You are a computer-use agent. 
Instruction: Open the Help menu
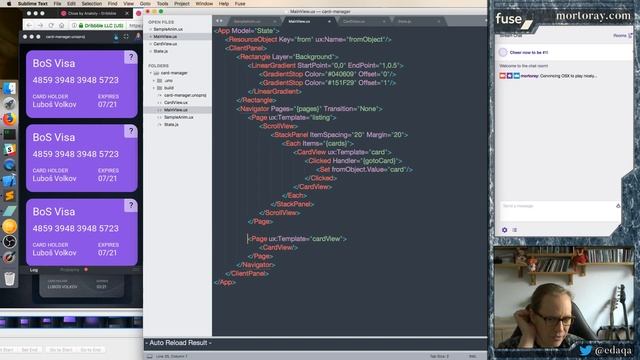[224, 3]
